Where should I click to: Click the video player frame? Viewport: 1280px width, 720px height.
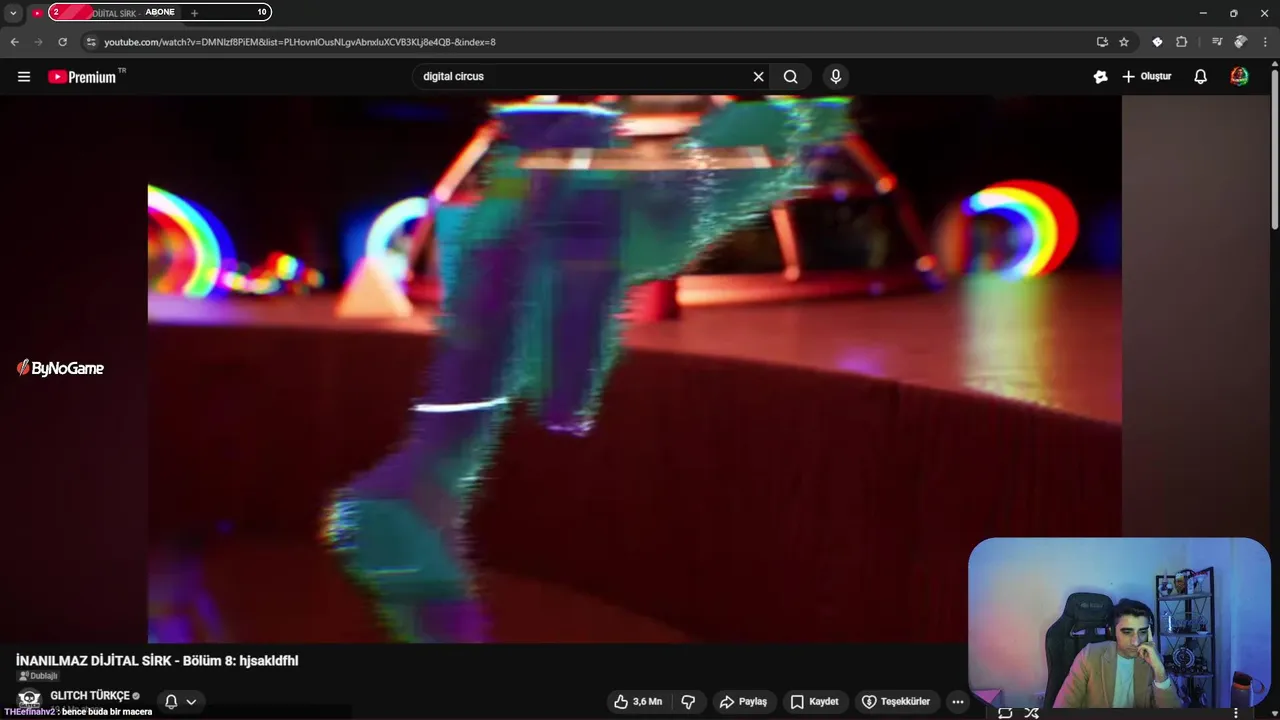634,369
